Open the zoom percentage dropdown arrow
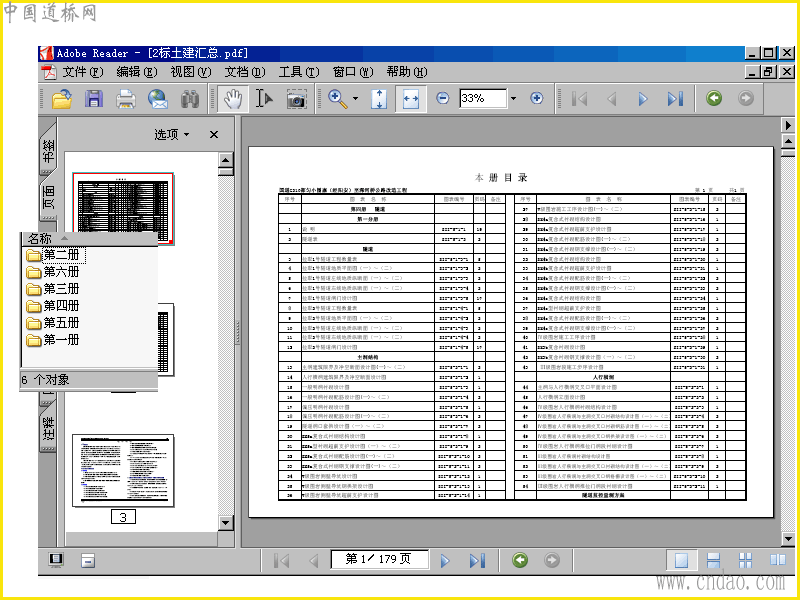Screen dimensions: 800x600 pyautogui.click(x=513, y=98)
